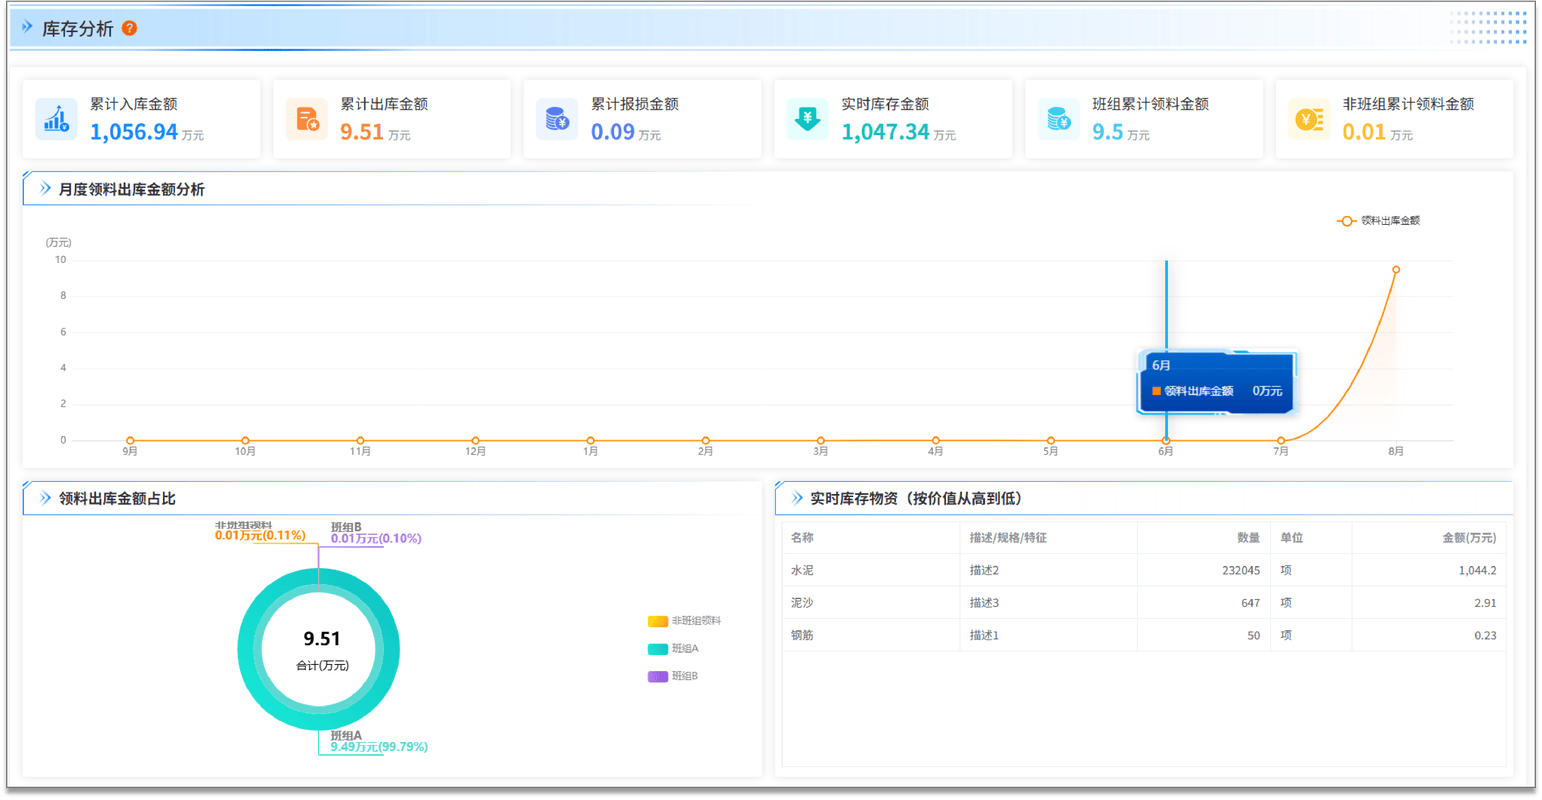Screen dimensions: 1542x800
Task: Select the 水泥 row name cell
Action: [872, 570]
